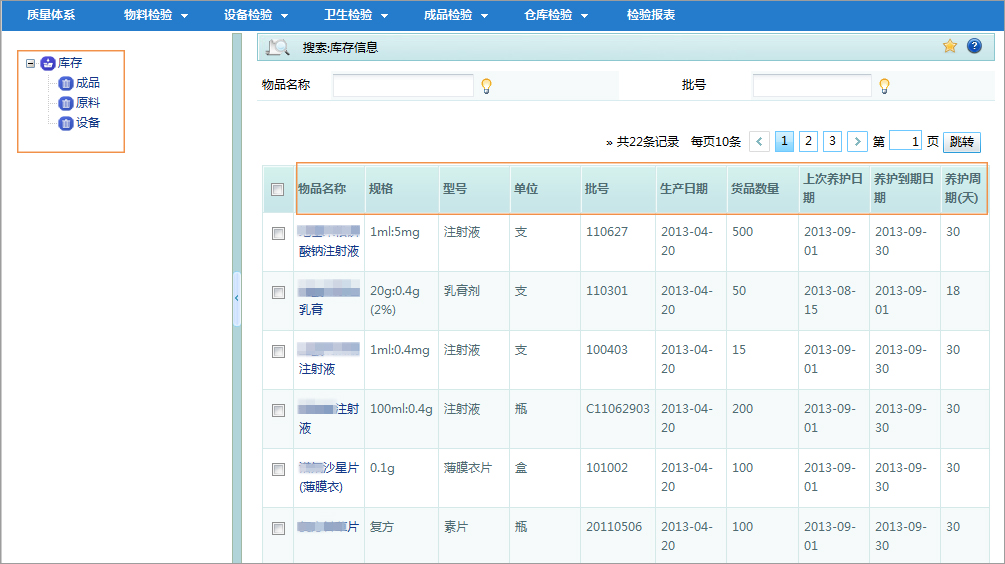
Task: Click the magnifier search icon beside 搜索:库存信息
Action: click(278, 47)
